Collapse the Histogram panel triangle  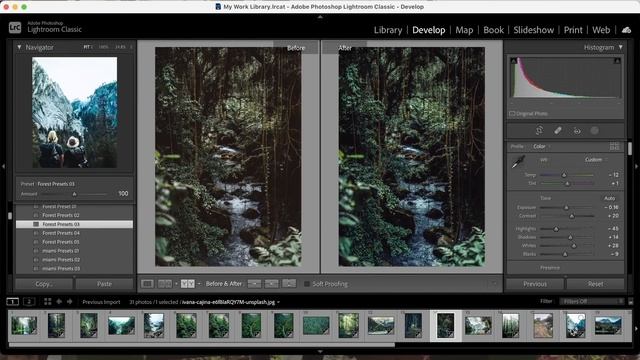(620, 47)
